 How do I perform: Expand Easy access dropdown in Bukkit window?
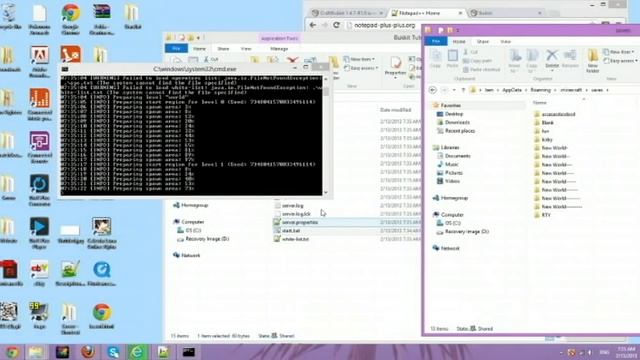click(376, 68)
